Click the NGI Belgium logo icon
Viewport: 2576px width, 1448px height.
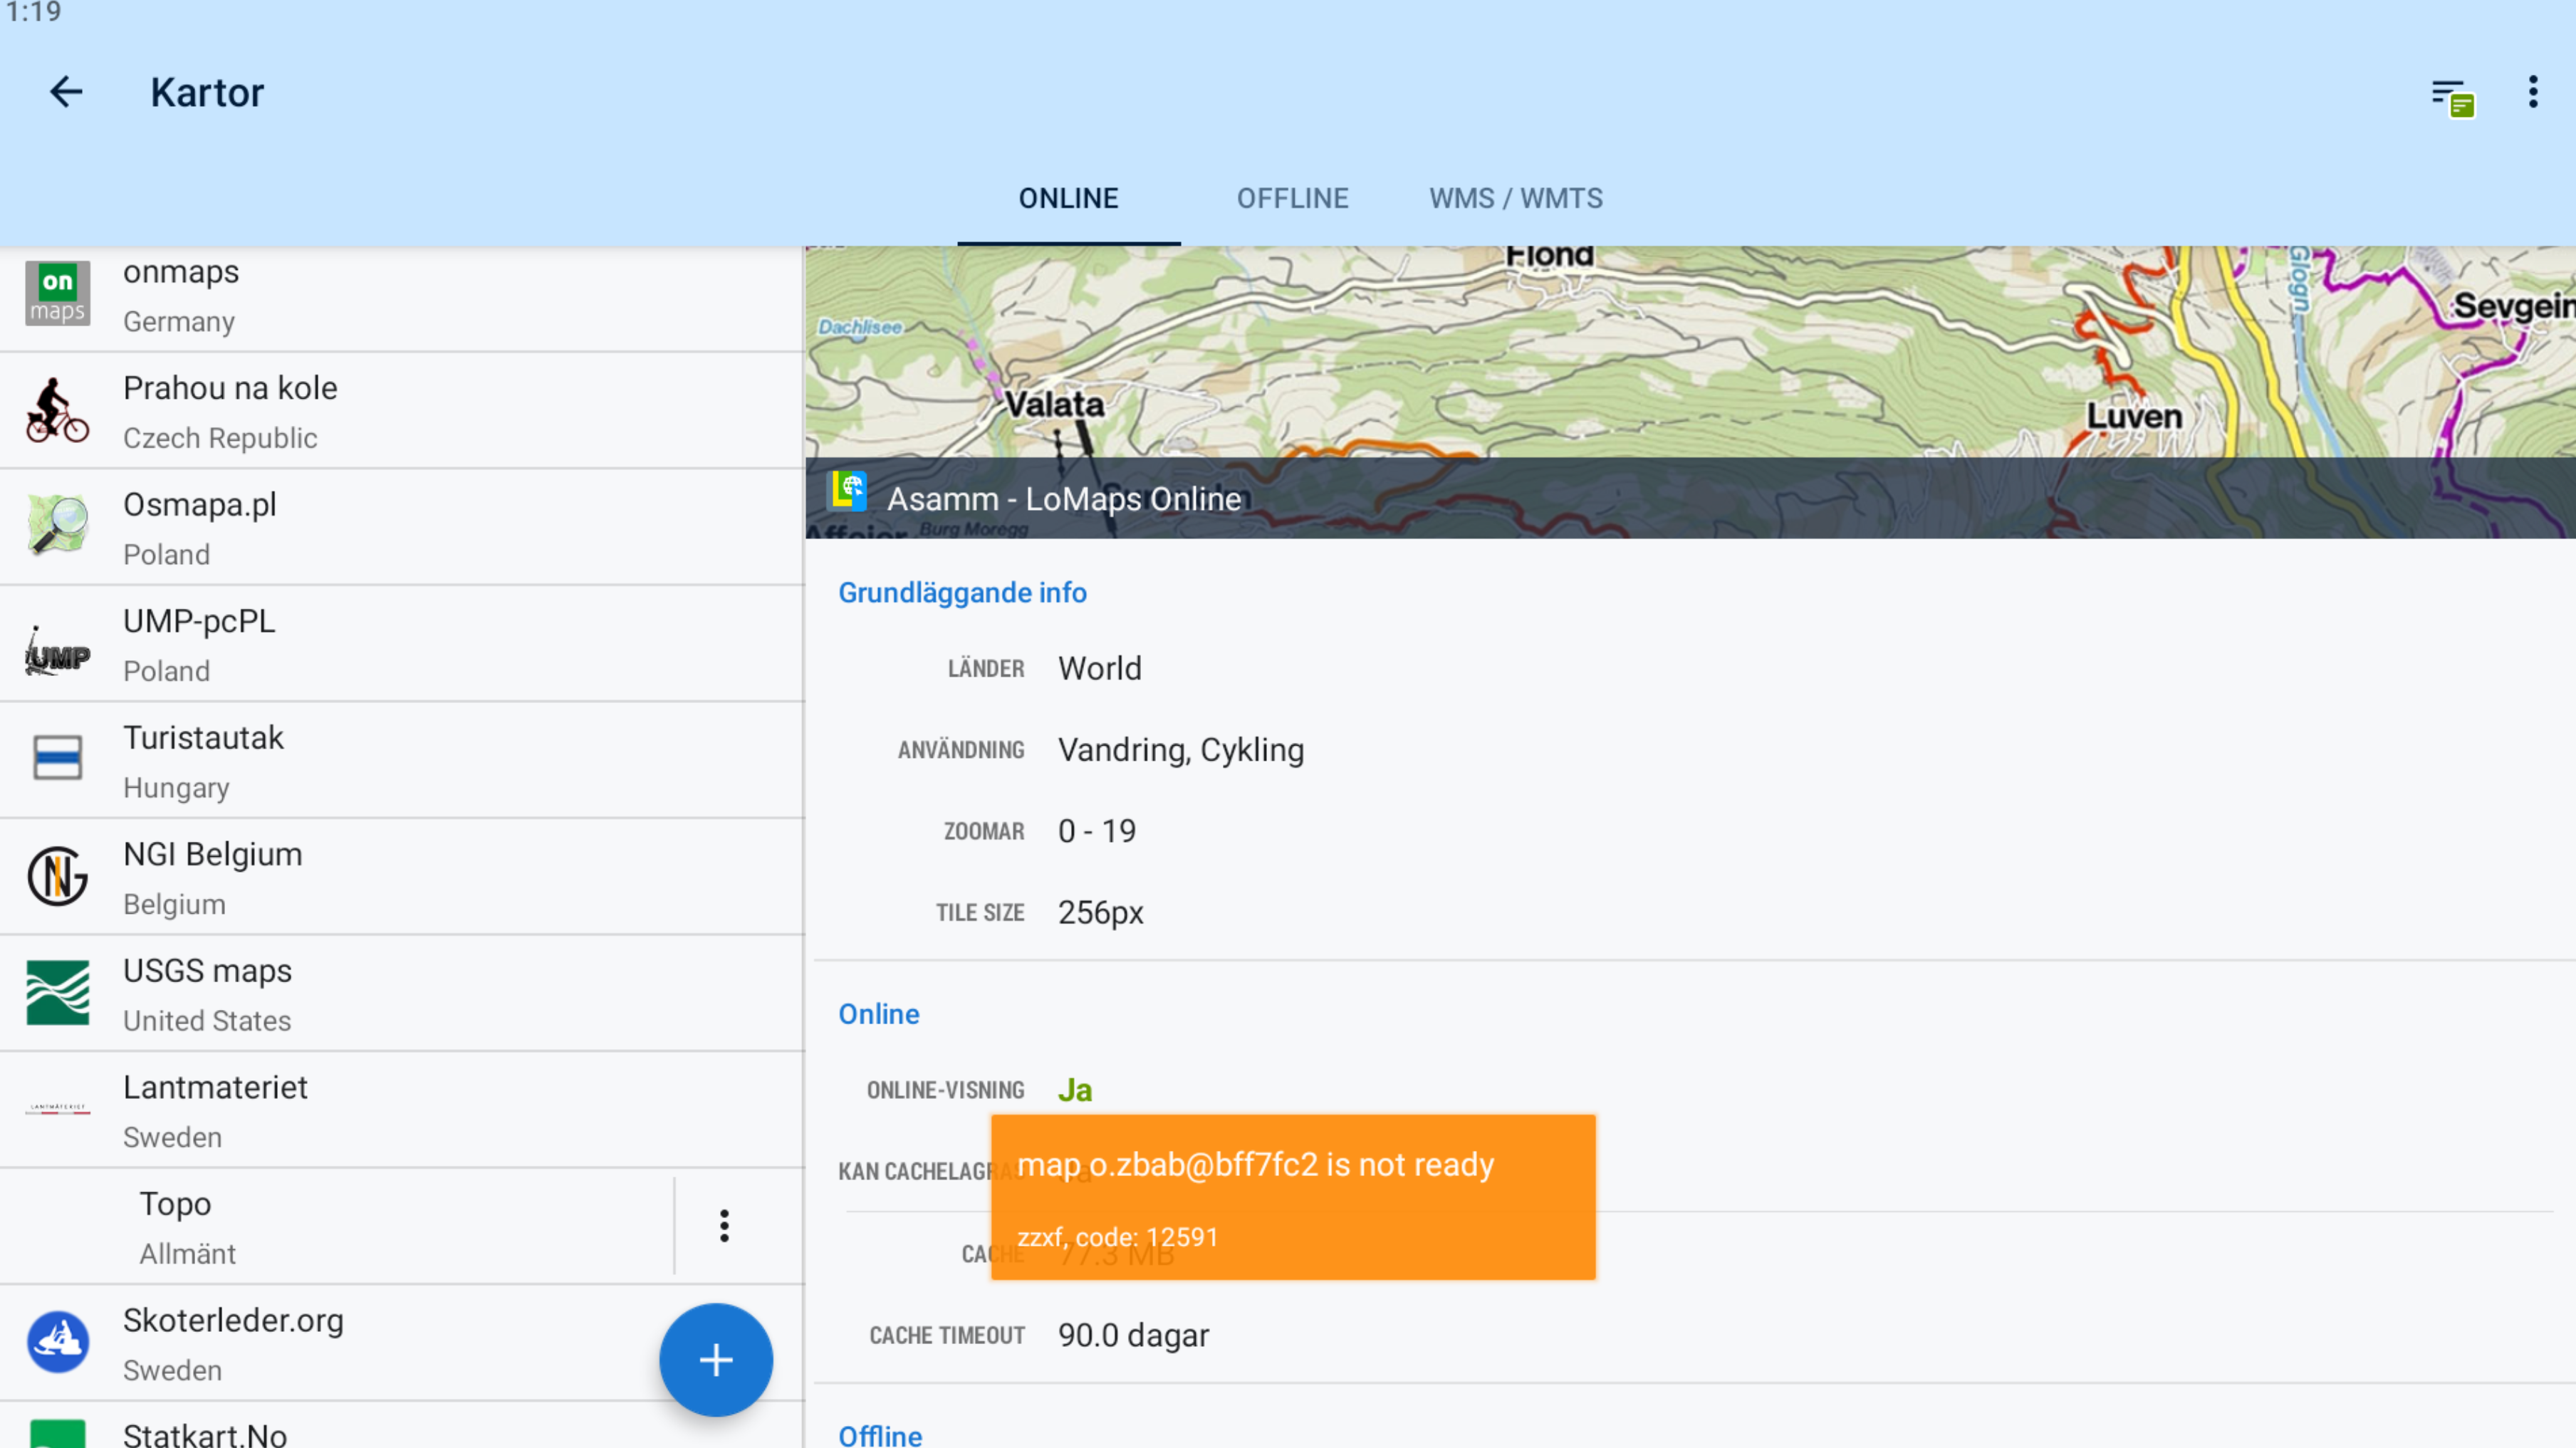(x=58, y=876)
